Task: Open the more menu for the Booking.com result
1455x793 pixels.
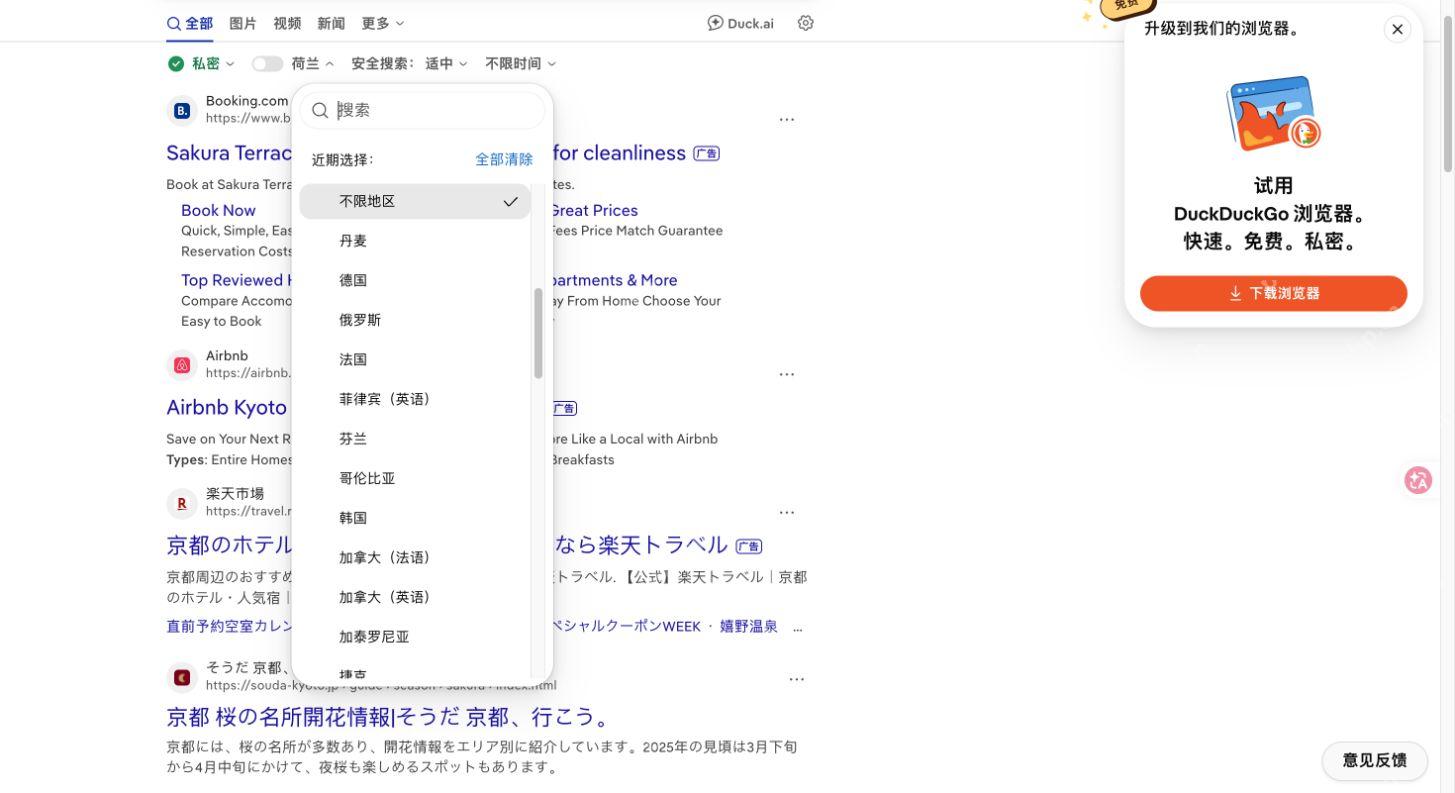Action: coord(787,119)
